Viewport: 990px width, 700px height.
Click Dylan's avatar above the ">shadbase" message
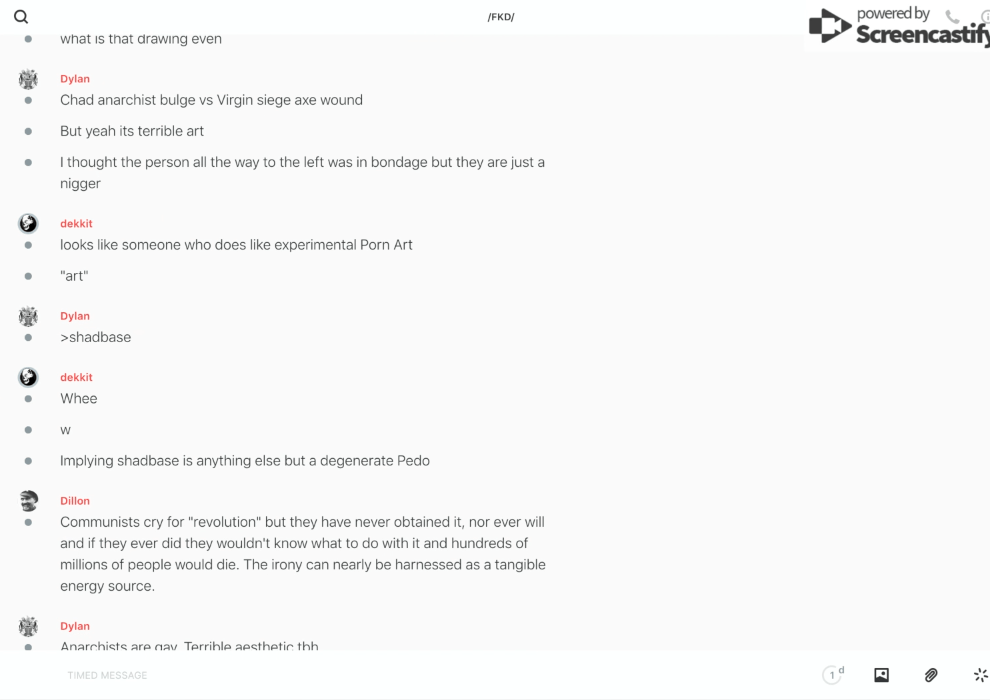click(x=28, y=316)
